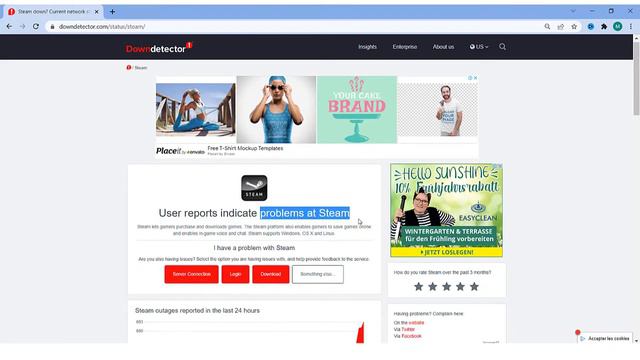Click the scrollbar down arrow
The image size is (640, 360).
point(636,340)
